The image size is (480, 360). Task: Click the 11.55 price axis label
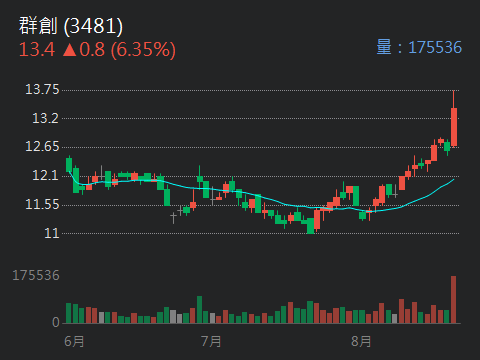42,204
